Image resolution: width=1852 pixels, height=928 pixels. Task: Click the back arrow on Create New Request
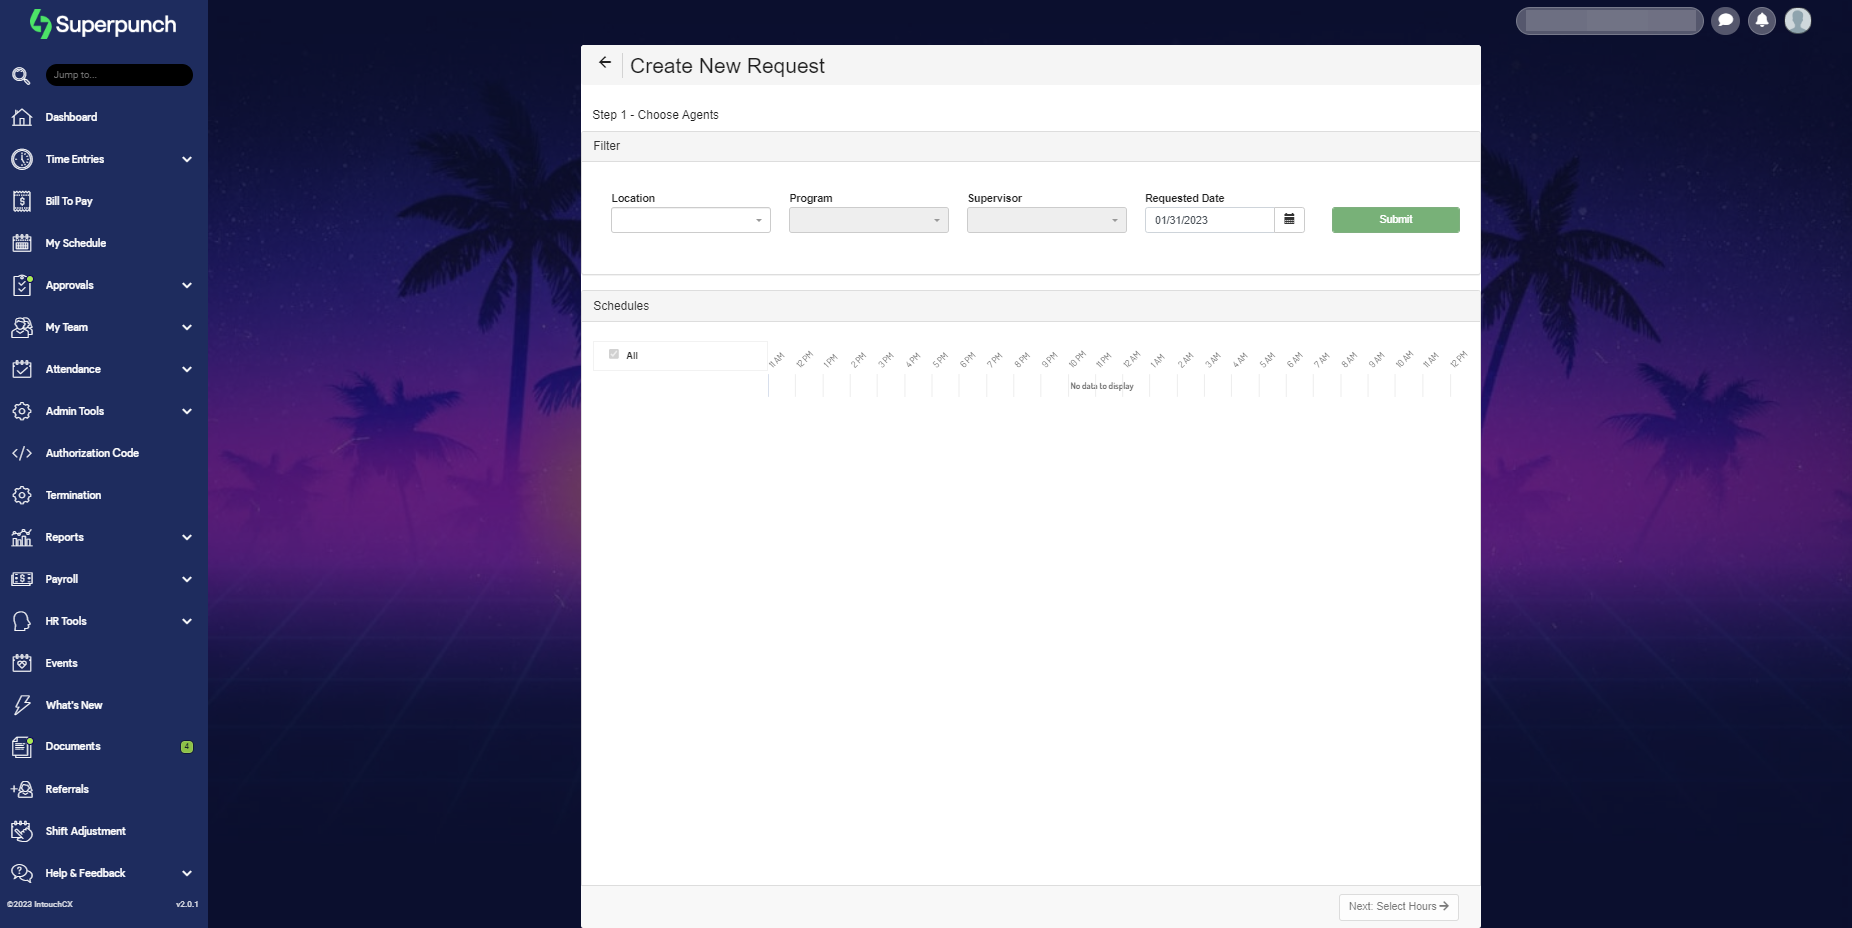coord(604,63)
